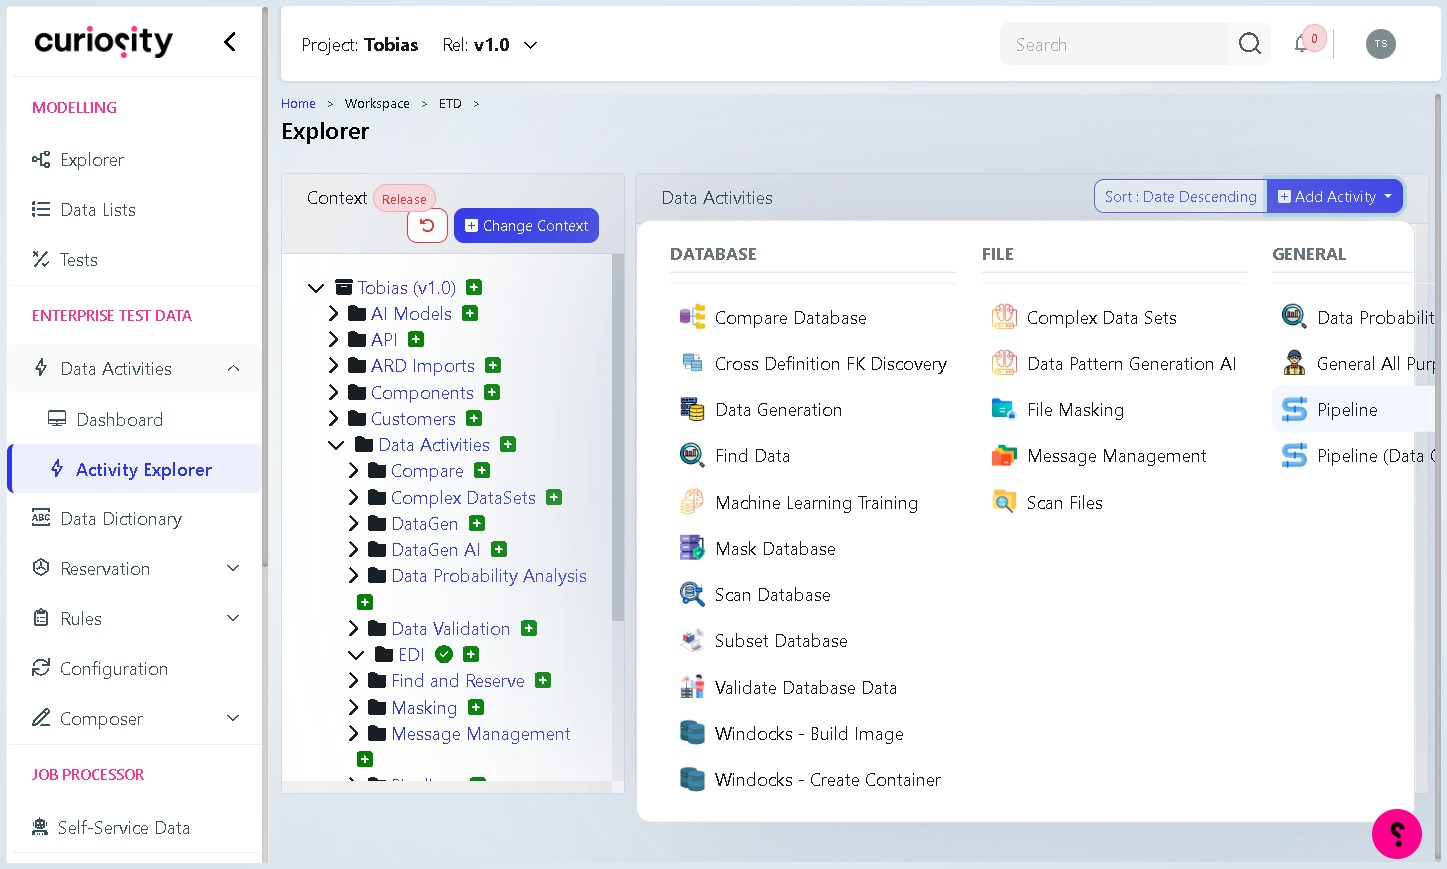Open the TS user avatar menu

[x=1381, y=44]
